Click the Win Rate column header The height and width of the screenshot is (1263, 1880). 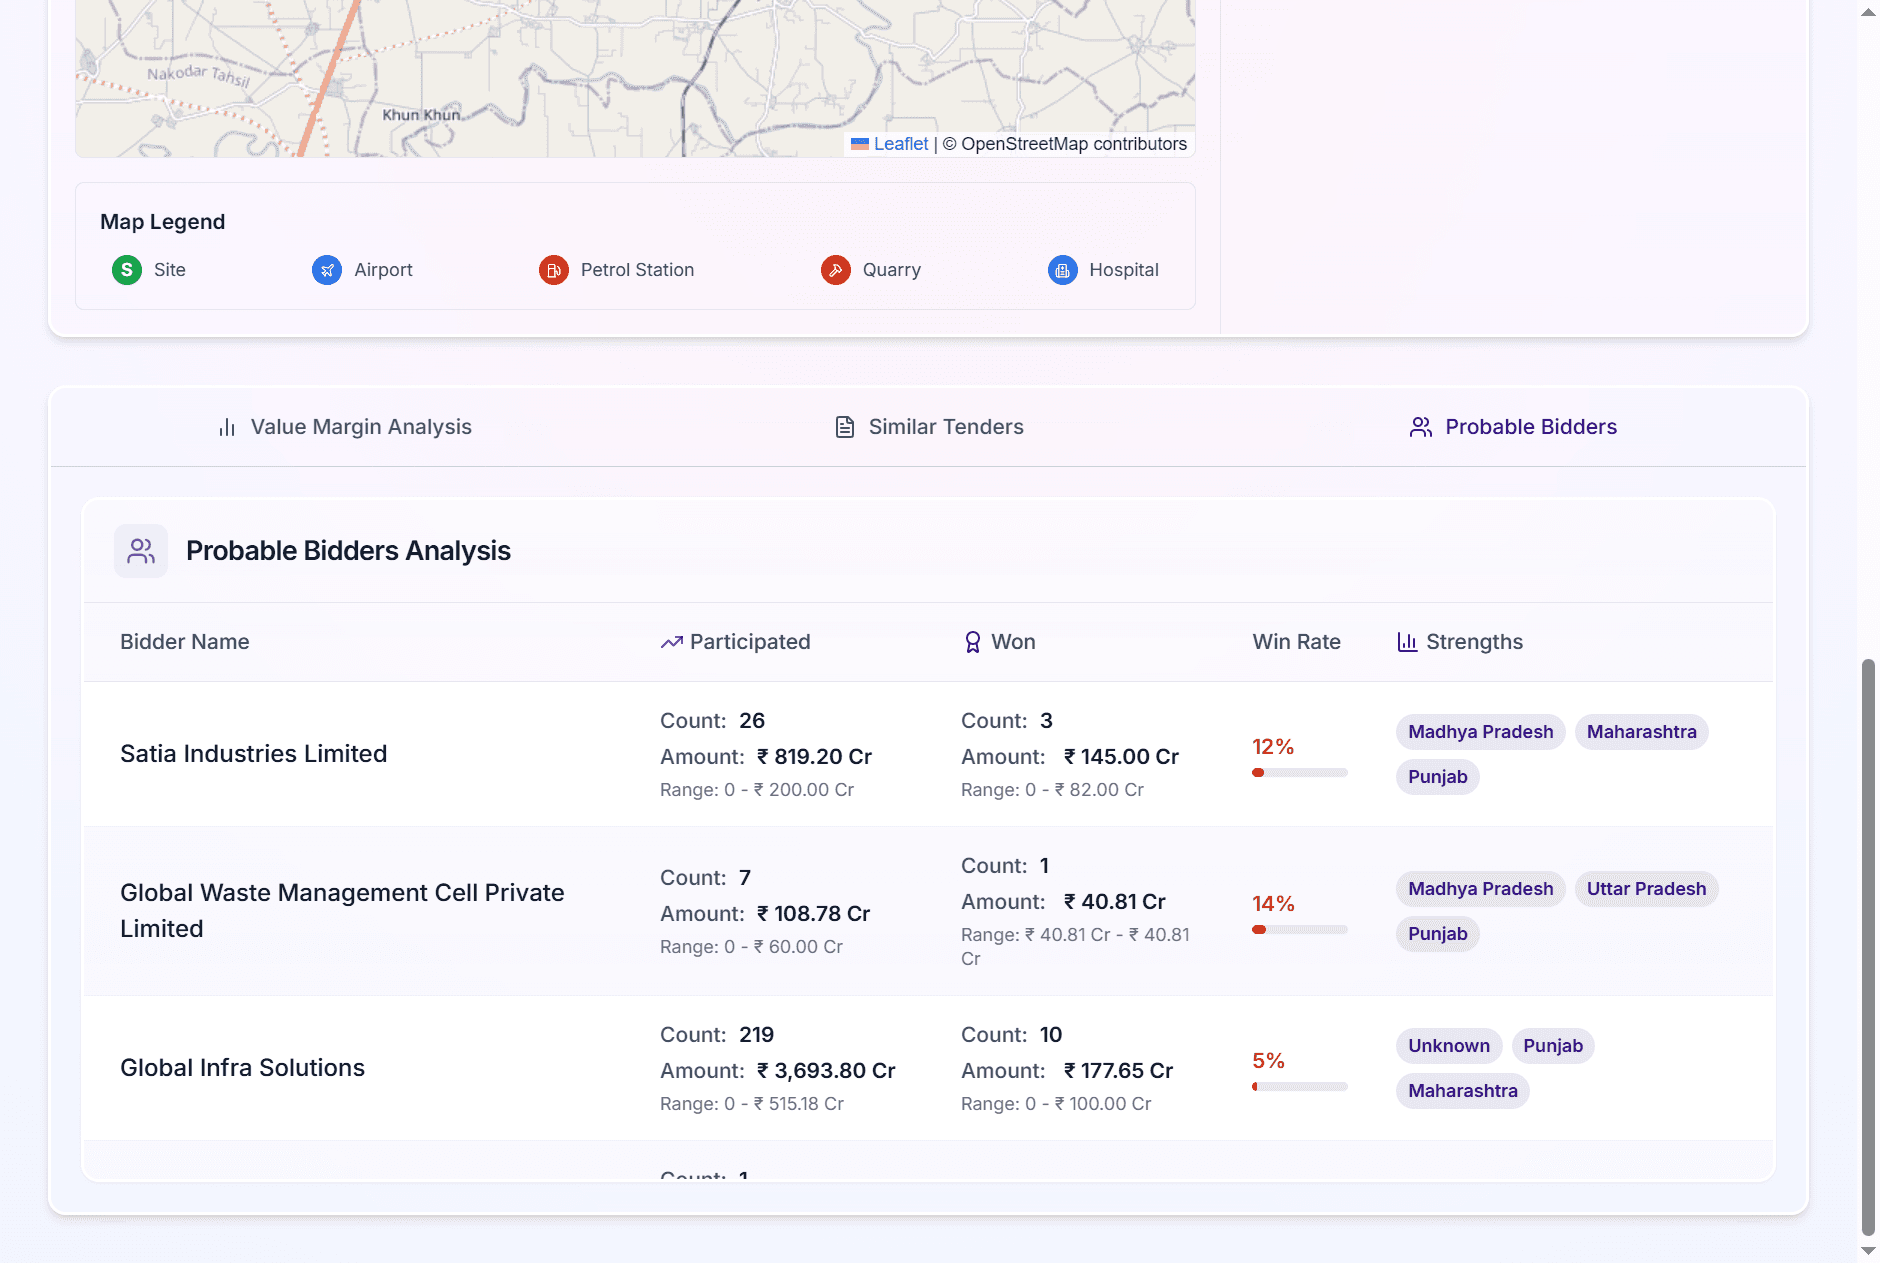1297,642
